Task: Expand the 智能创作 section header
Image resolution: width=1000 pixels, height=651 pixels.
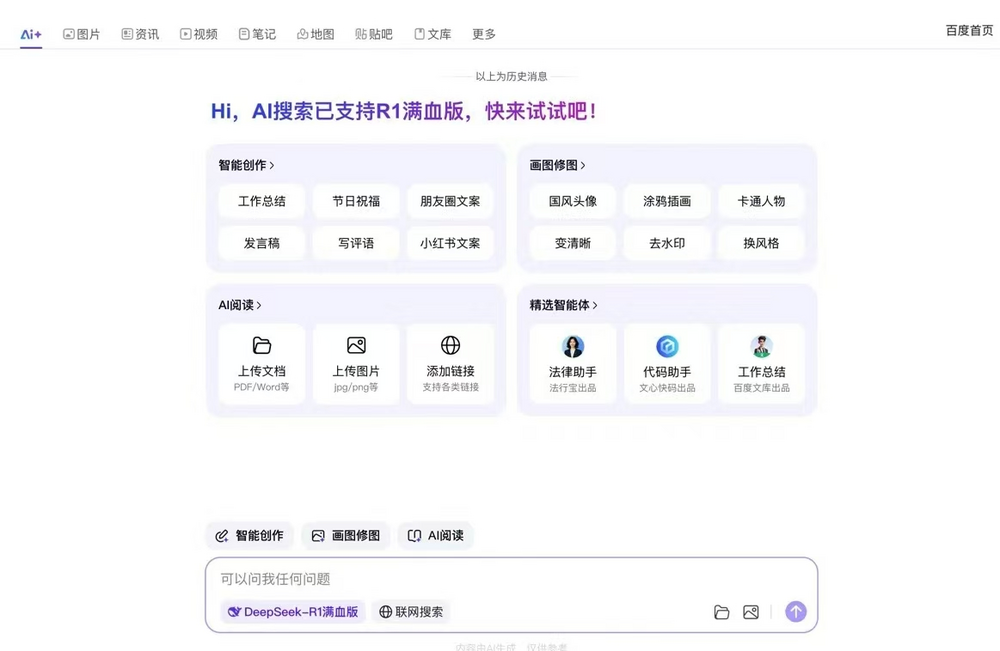Action: tap(246, 165)
